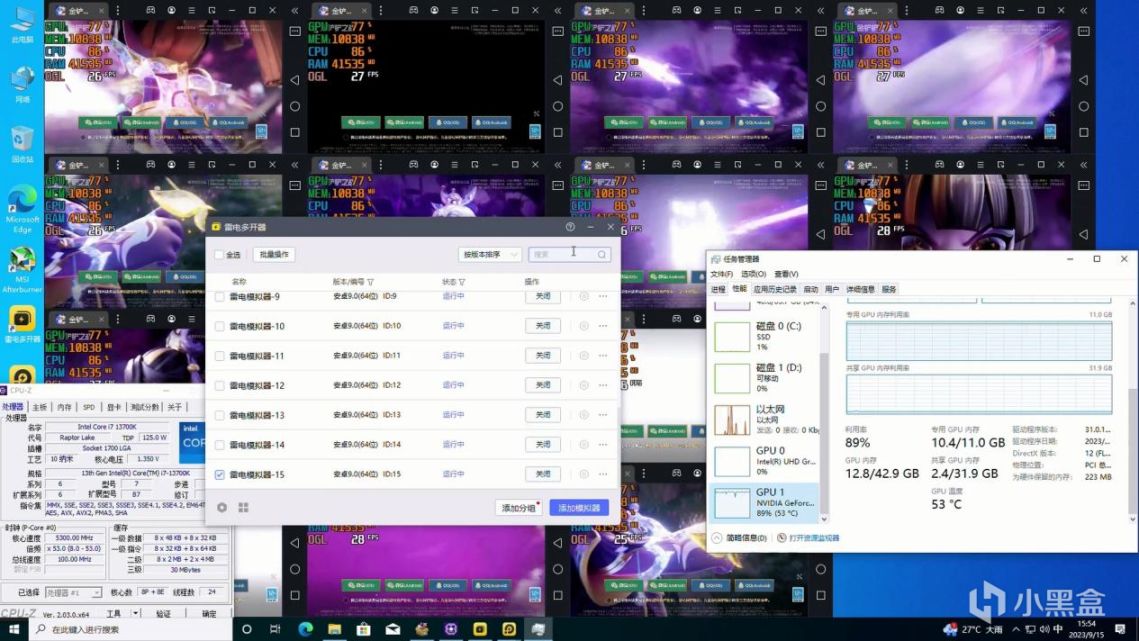
Task: Switch to CPU-Z 内存 tab
Action: click(64, 407)
